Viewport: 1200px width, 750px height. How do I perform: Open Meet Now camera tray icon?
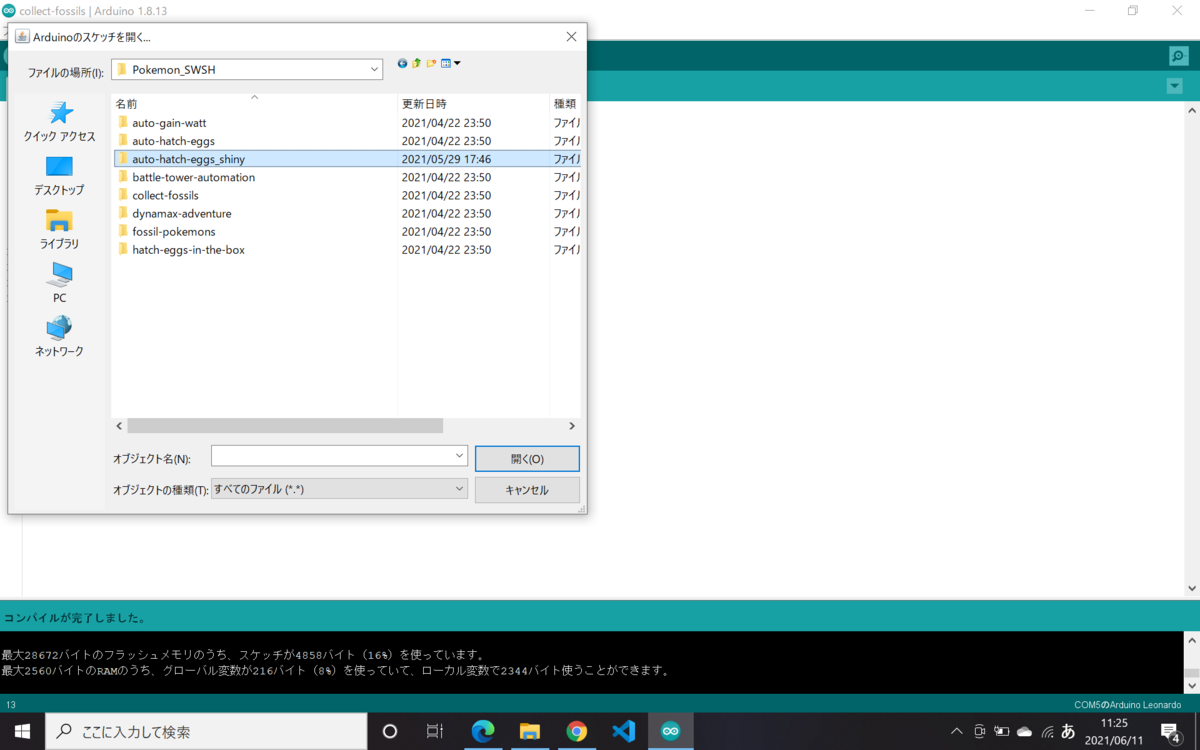(x=980, y=732)
